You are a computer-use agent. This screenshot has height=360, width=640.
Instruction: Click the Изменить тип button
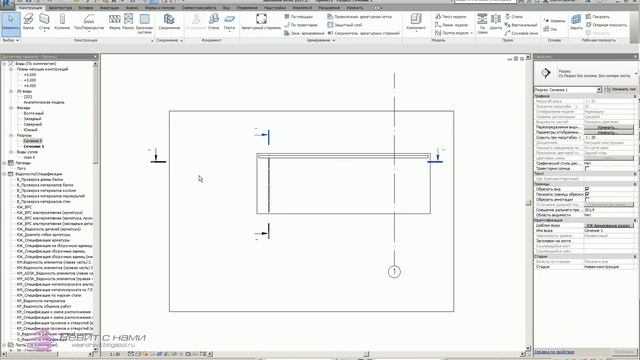click(x=621, y=89)
